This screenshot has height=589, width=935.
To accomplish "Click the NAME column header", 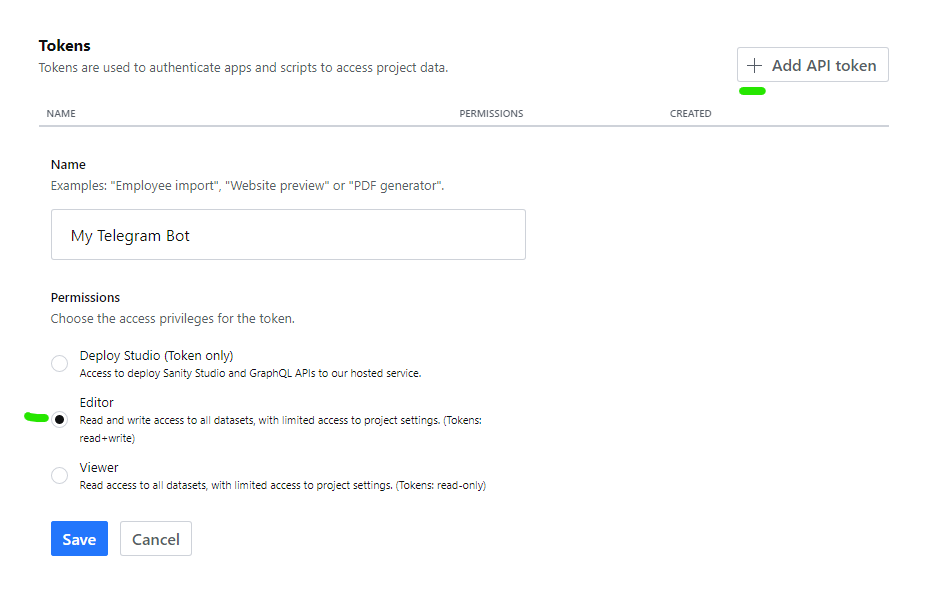I will click(61, 113).
